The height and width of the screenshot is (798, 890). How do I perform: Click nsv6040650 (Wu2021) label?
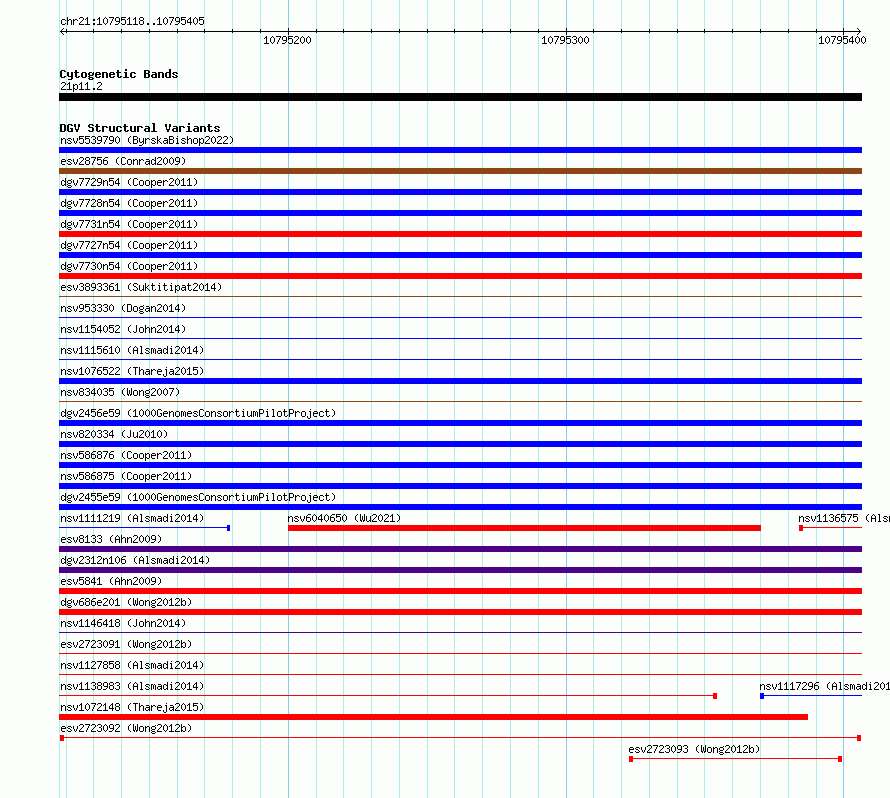click(345, 518)
